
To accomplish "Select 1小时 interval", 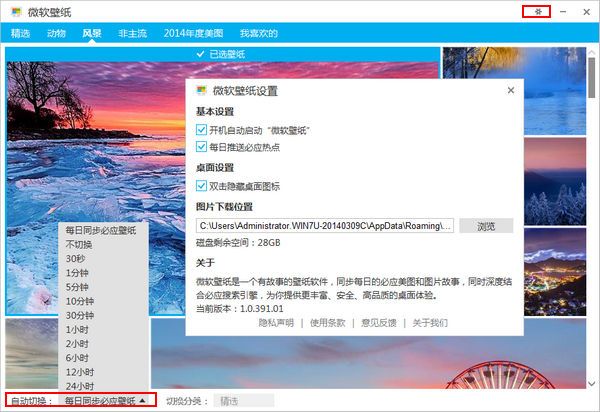I will coord(101,329).
